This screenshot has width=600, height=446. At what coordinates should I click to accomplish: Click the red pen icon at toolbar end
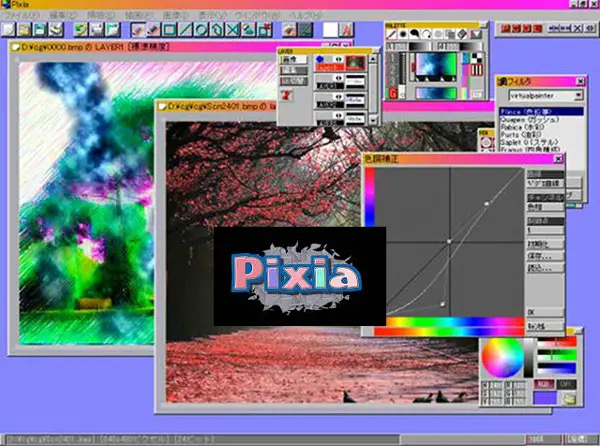[x=346, y=29]
